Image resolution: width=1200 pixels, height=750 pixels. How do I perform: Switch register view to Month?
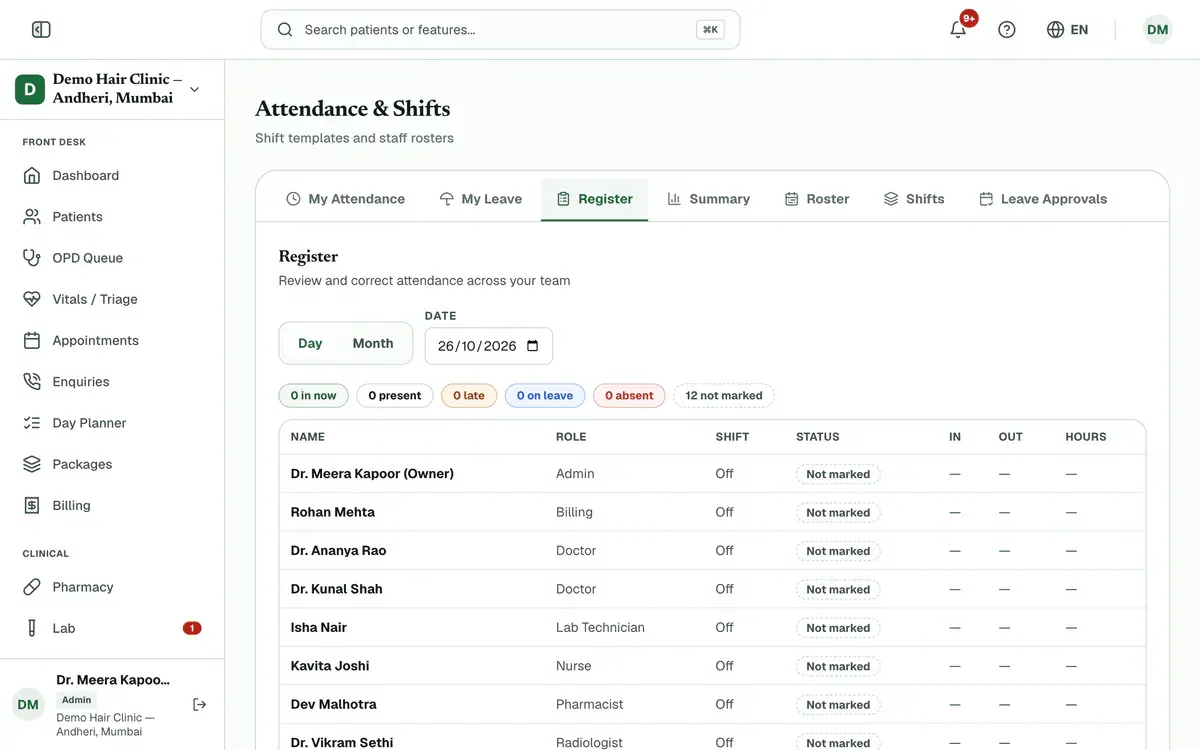373,343
